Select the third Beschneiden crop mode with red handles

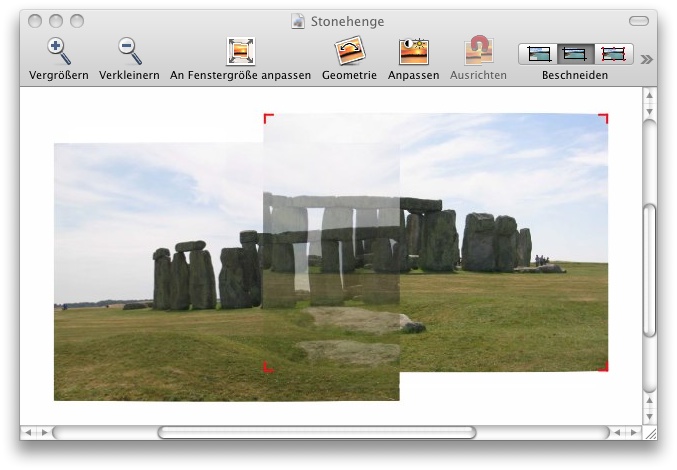614,54
